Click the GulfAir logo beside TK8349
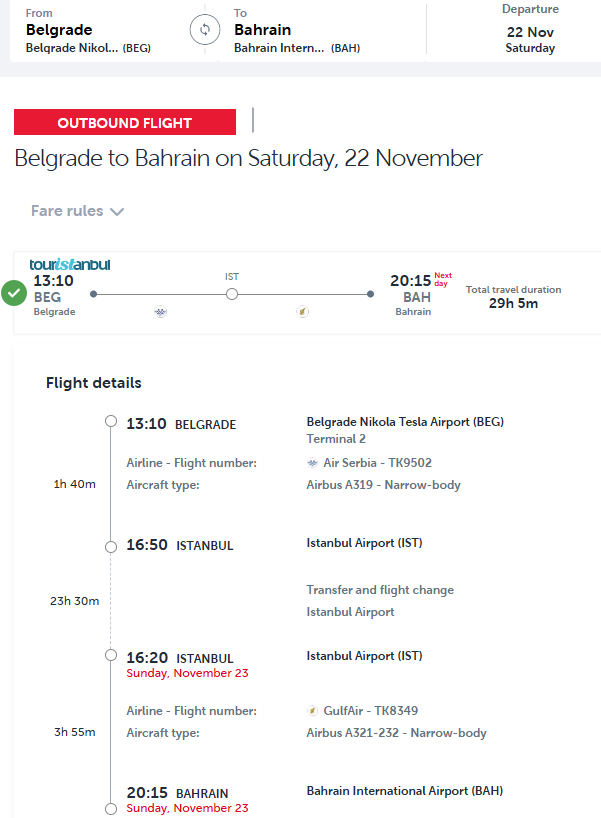 (314, 711)
